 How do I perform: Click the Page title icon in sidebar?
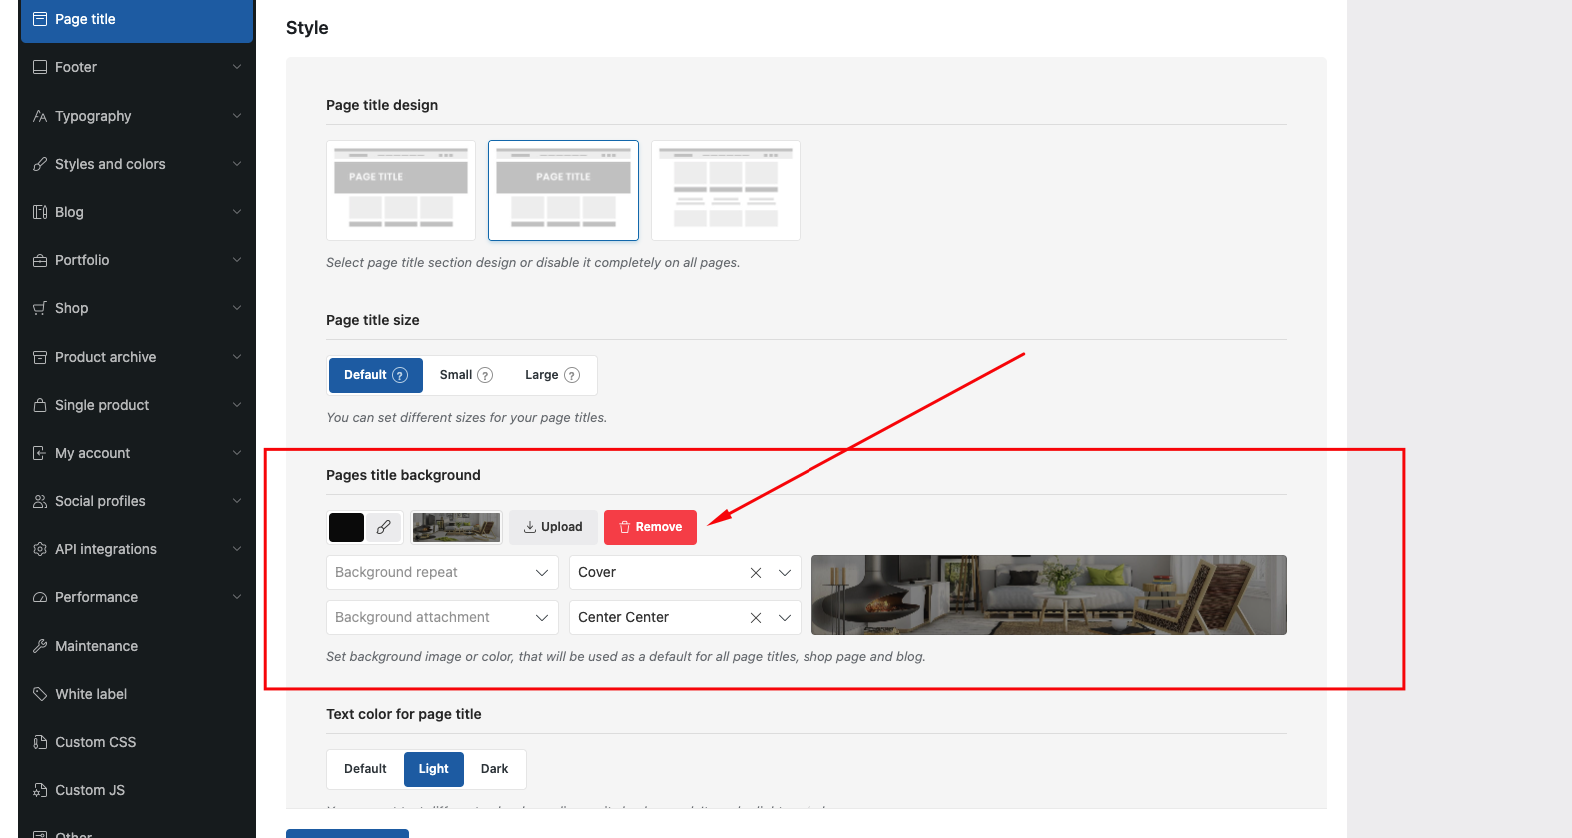pos(40,19)
